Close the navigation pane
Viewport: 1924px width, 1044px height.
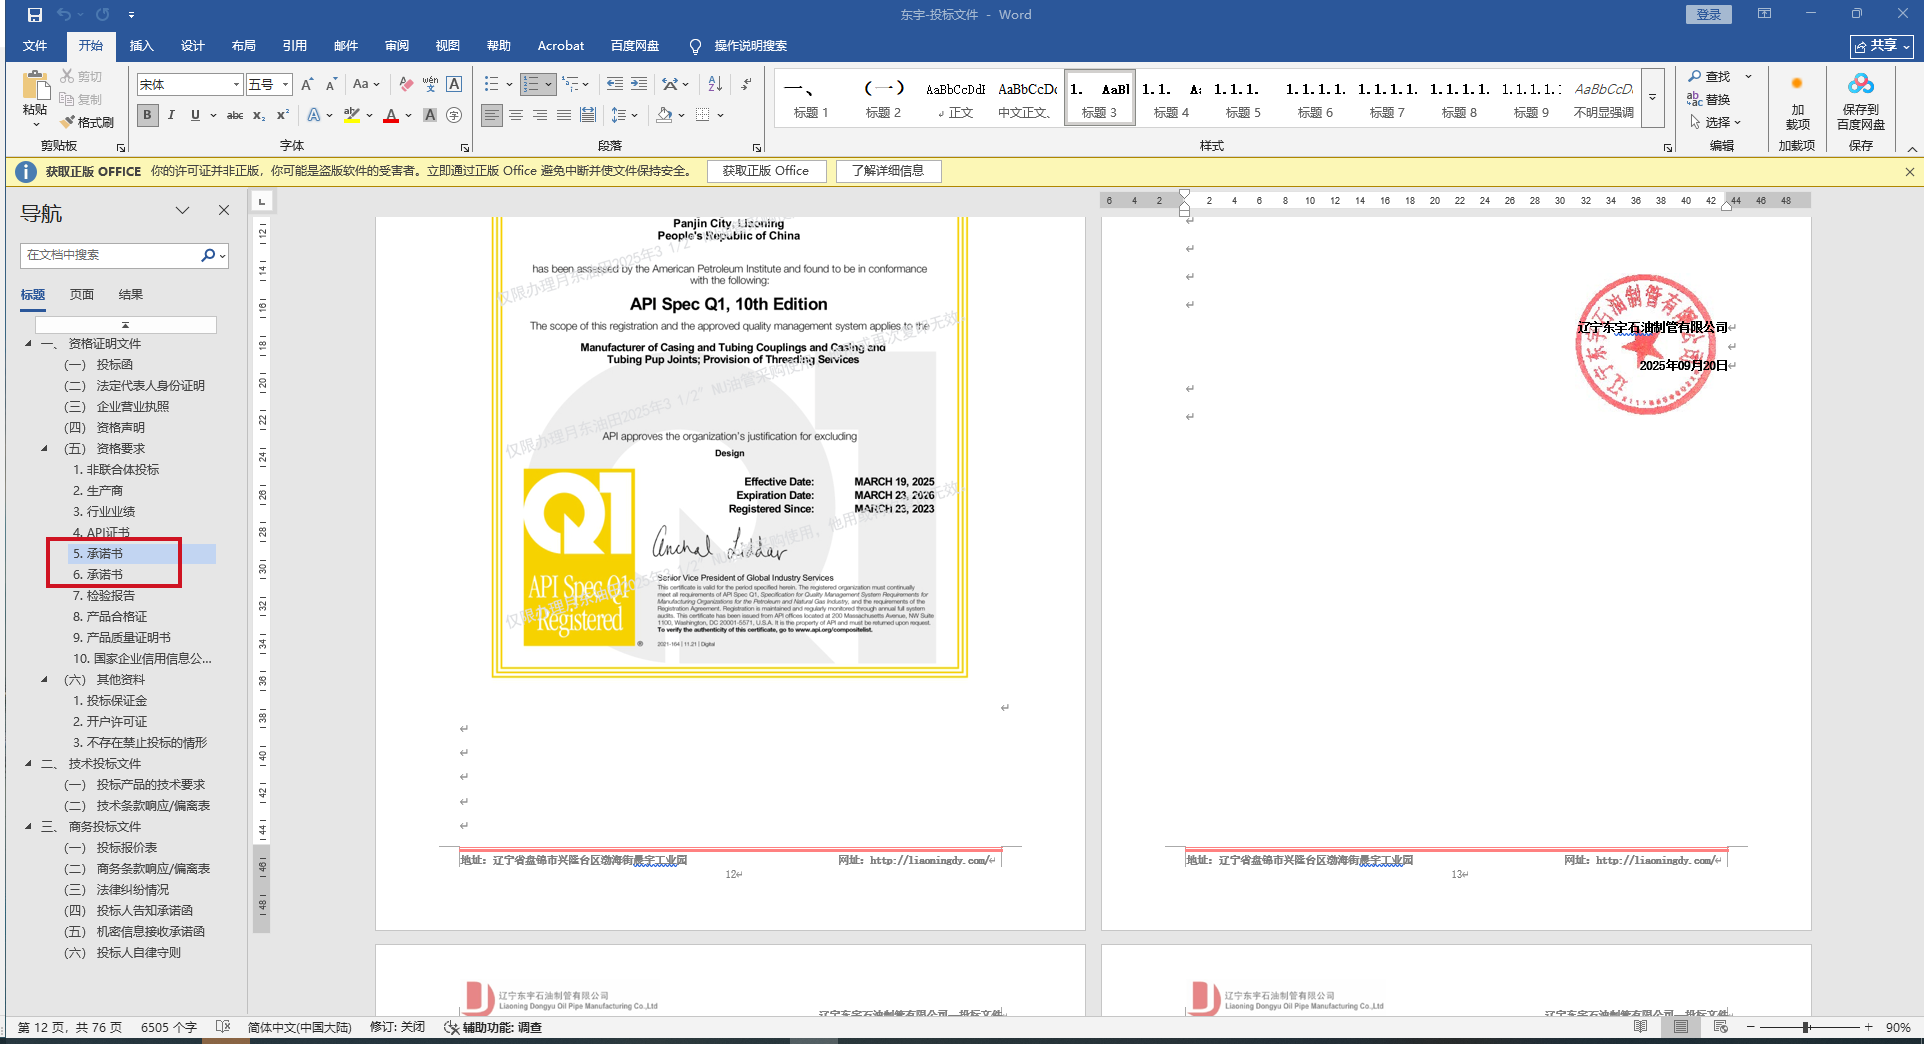[224, 211]
